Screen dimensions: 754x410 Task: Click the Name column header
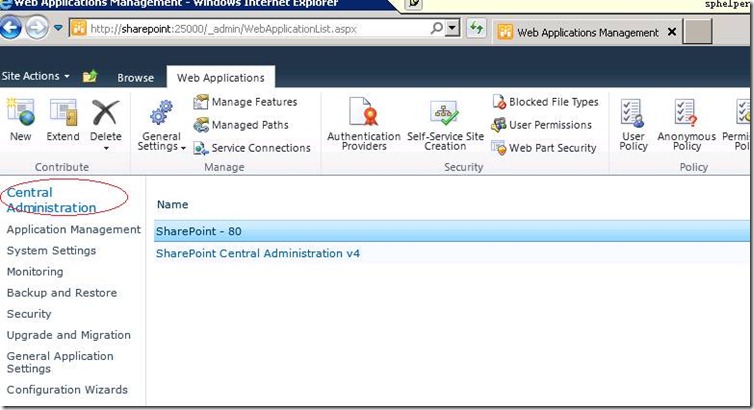point(172,204)
